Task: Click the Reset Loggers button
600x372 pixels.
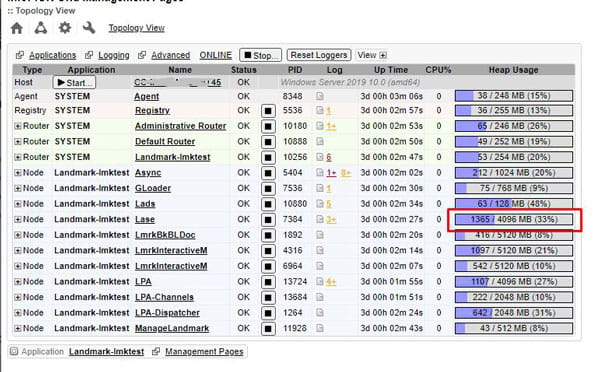Action: [319, 55]
